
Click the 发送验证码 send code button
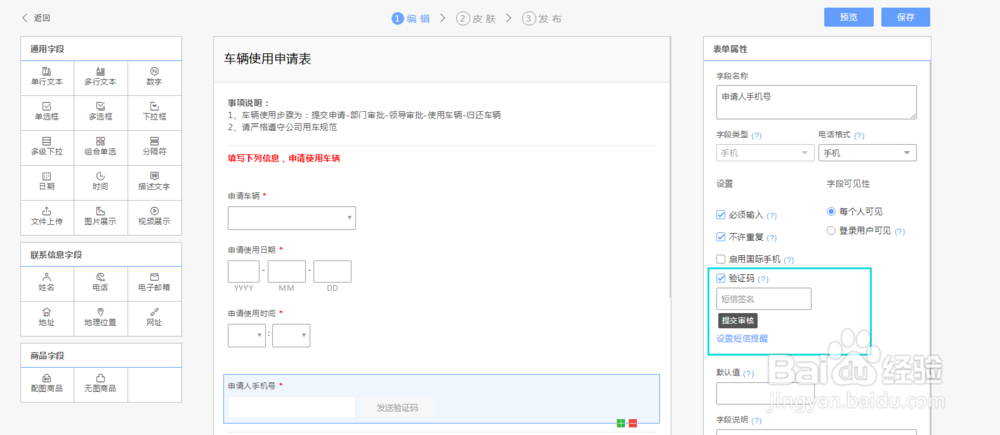397,408
